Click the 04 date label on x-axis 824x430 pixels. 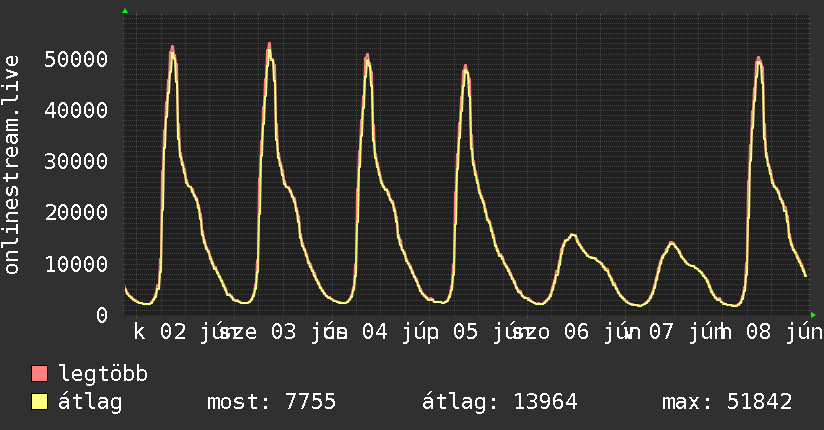[375, 332]
